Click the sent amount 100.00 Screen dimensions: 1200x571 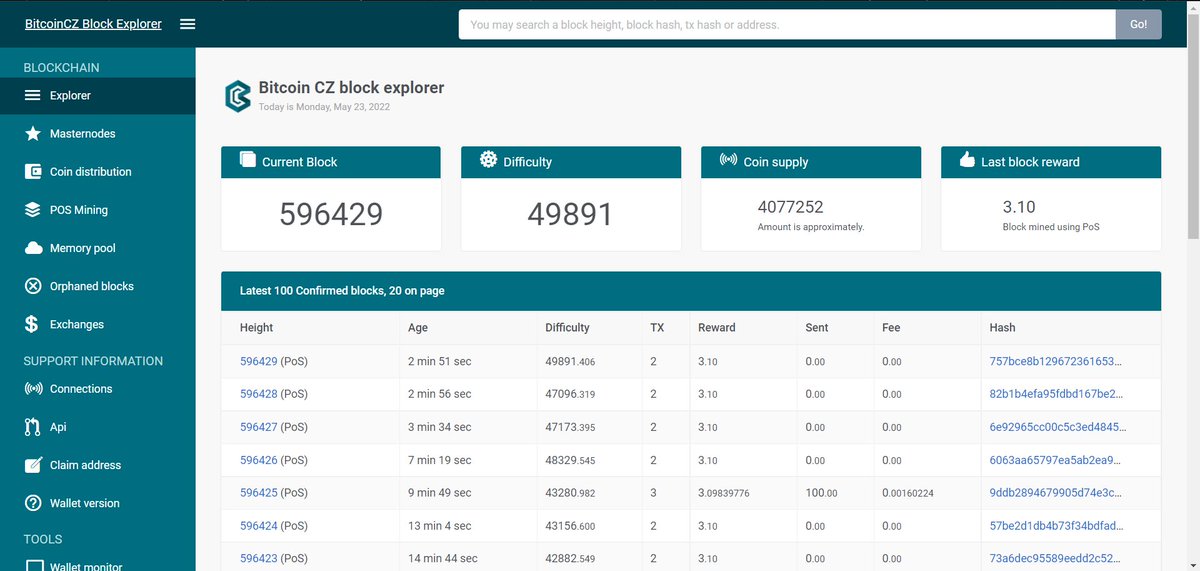click(821, 493)
